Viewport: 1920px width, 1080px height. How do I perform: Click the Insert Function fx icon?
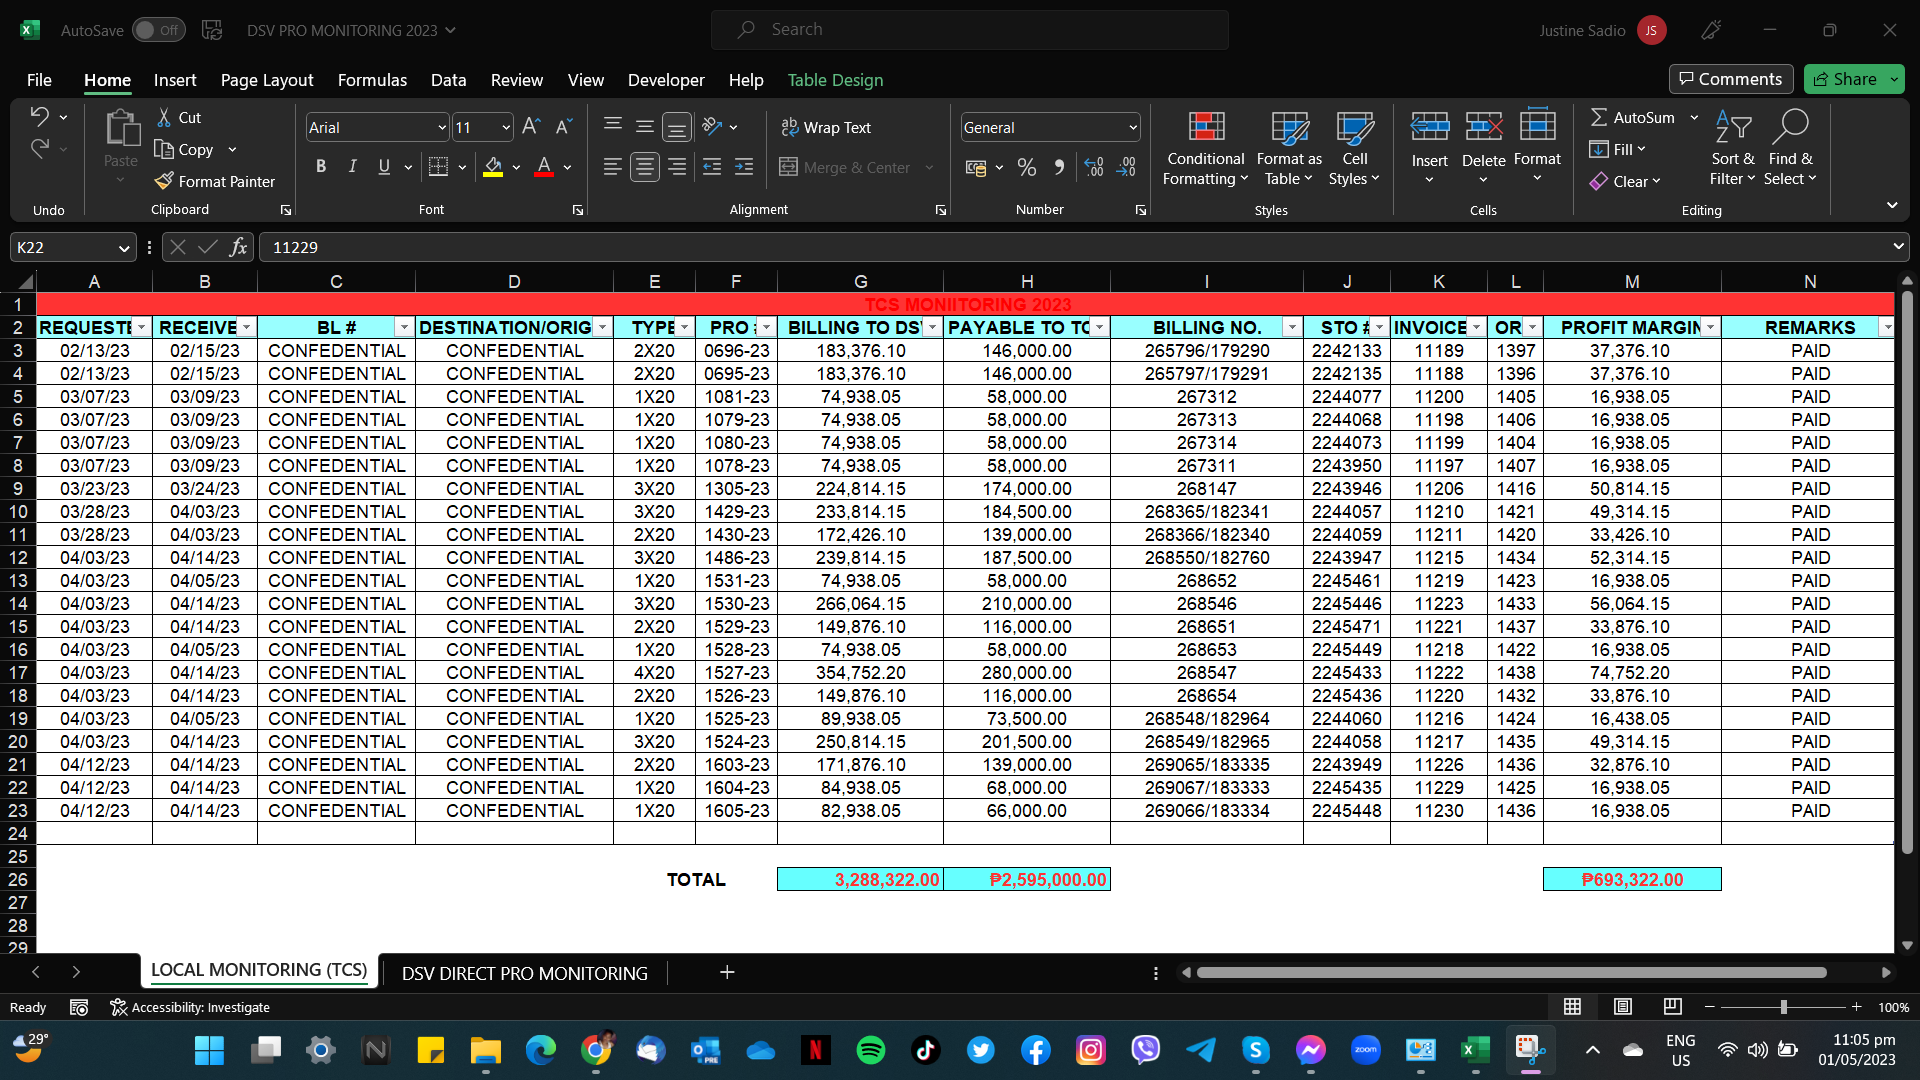coord(238,247)
